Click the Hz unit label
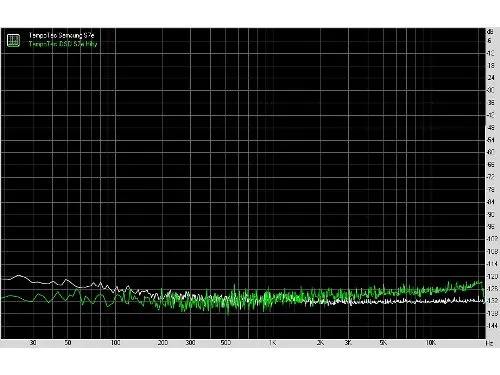 pos(489,343)
